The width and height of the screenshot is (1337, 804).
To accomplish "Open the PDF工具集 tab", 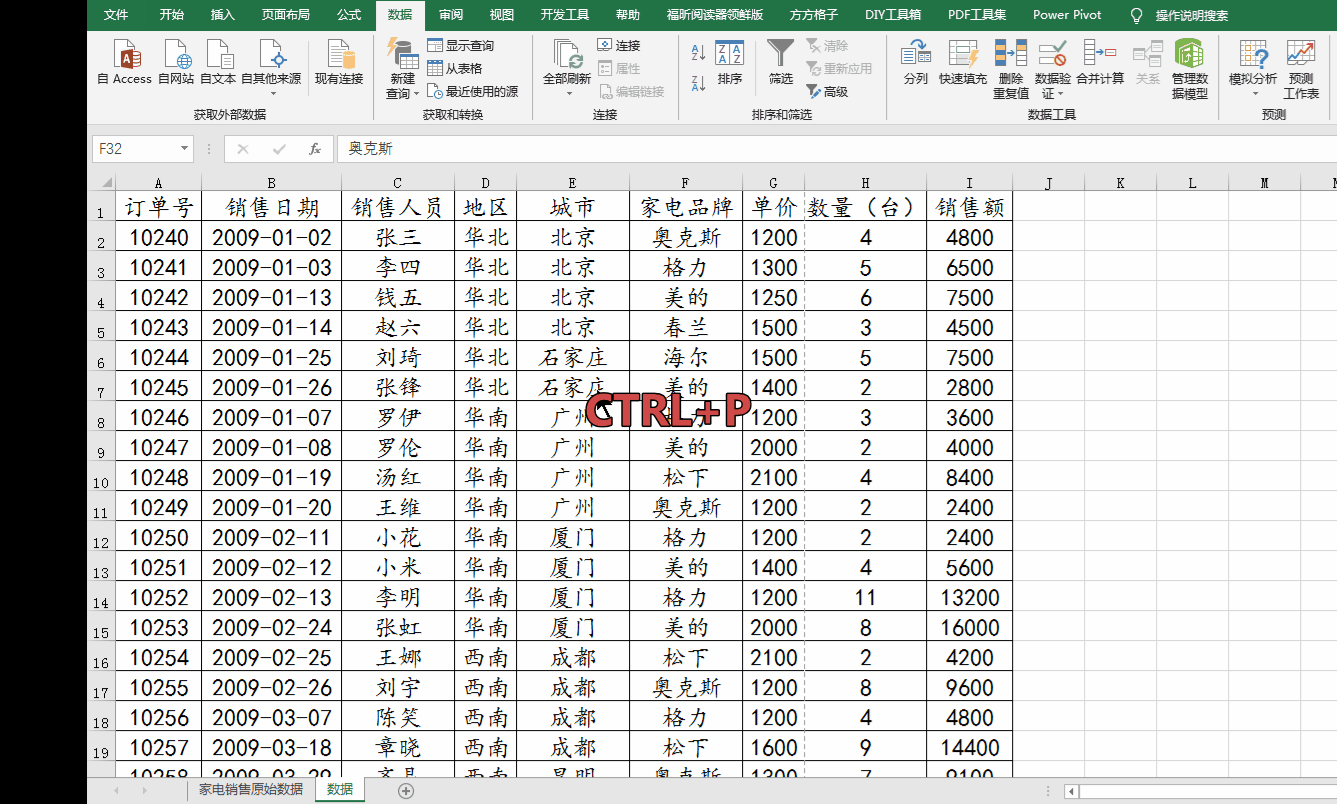I will click(x=977, y=15).
